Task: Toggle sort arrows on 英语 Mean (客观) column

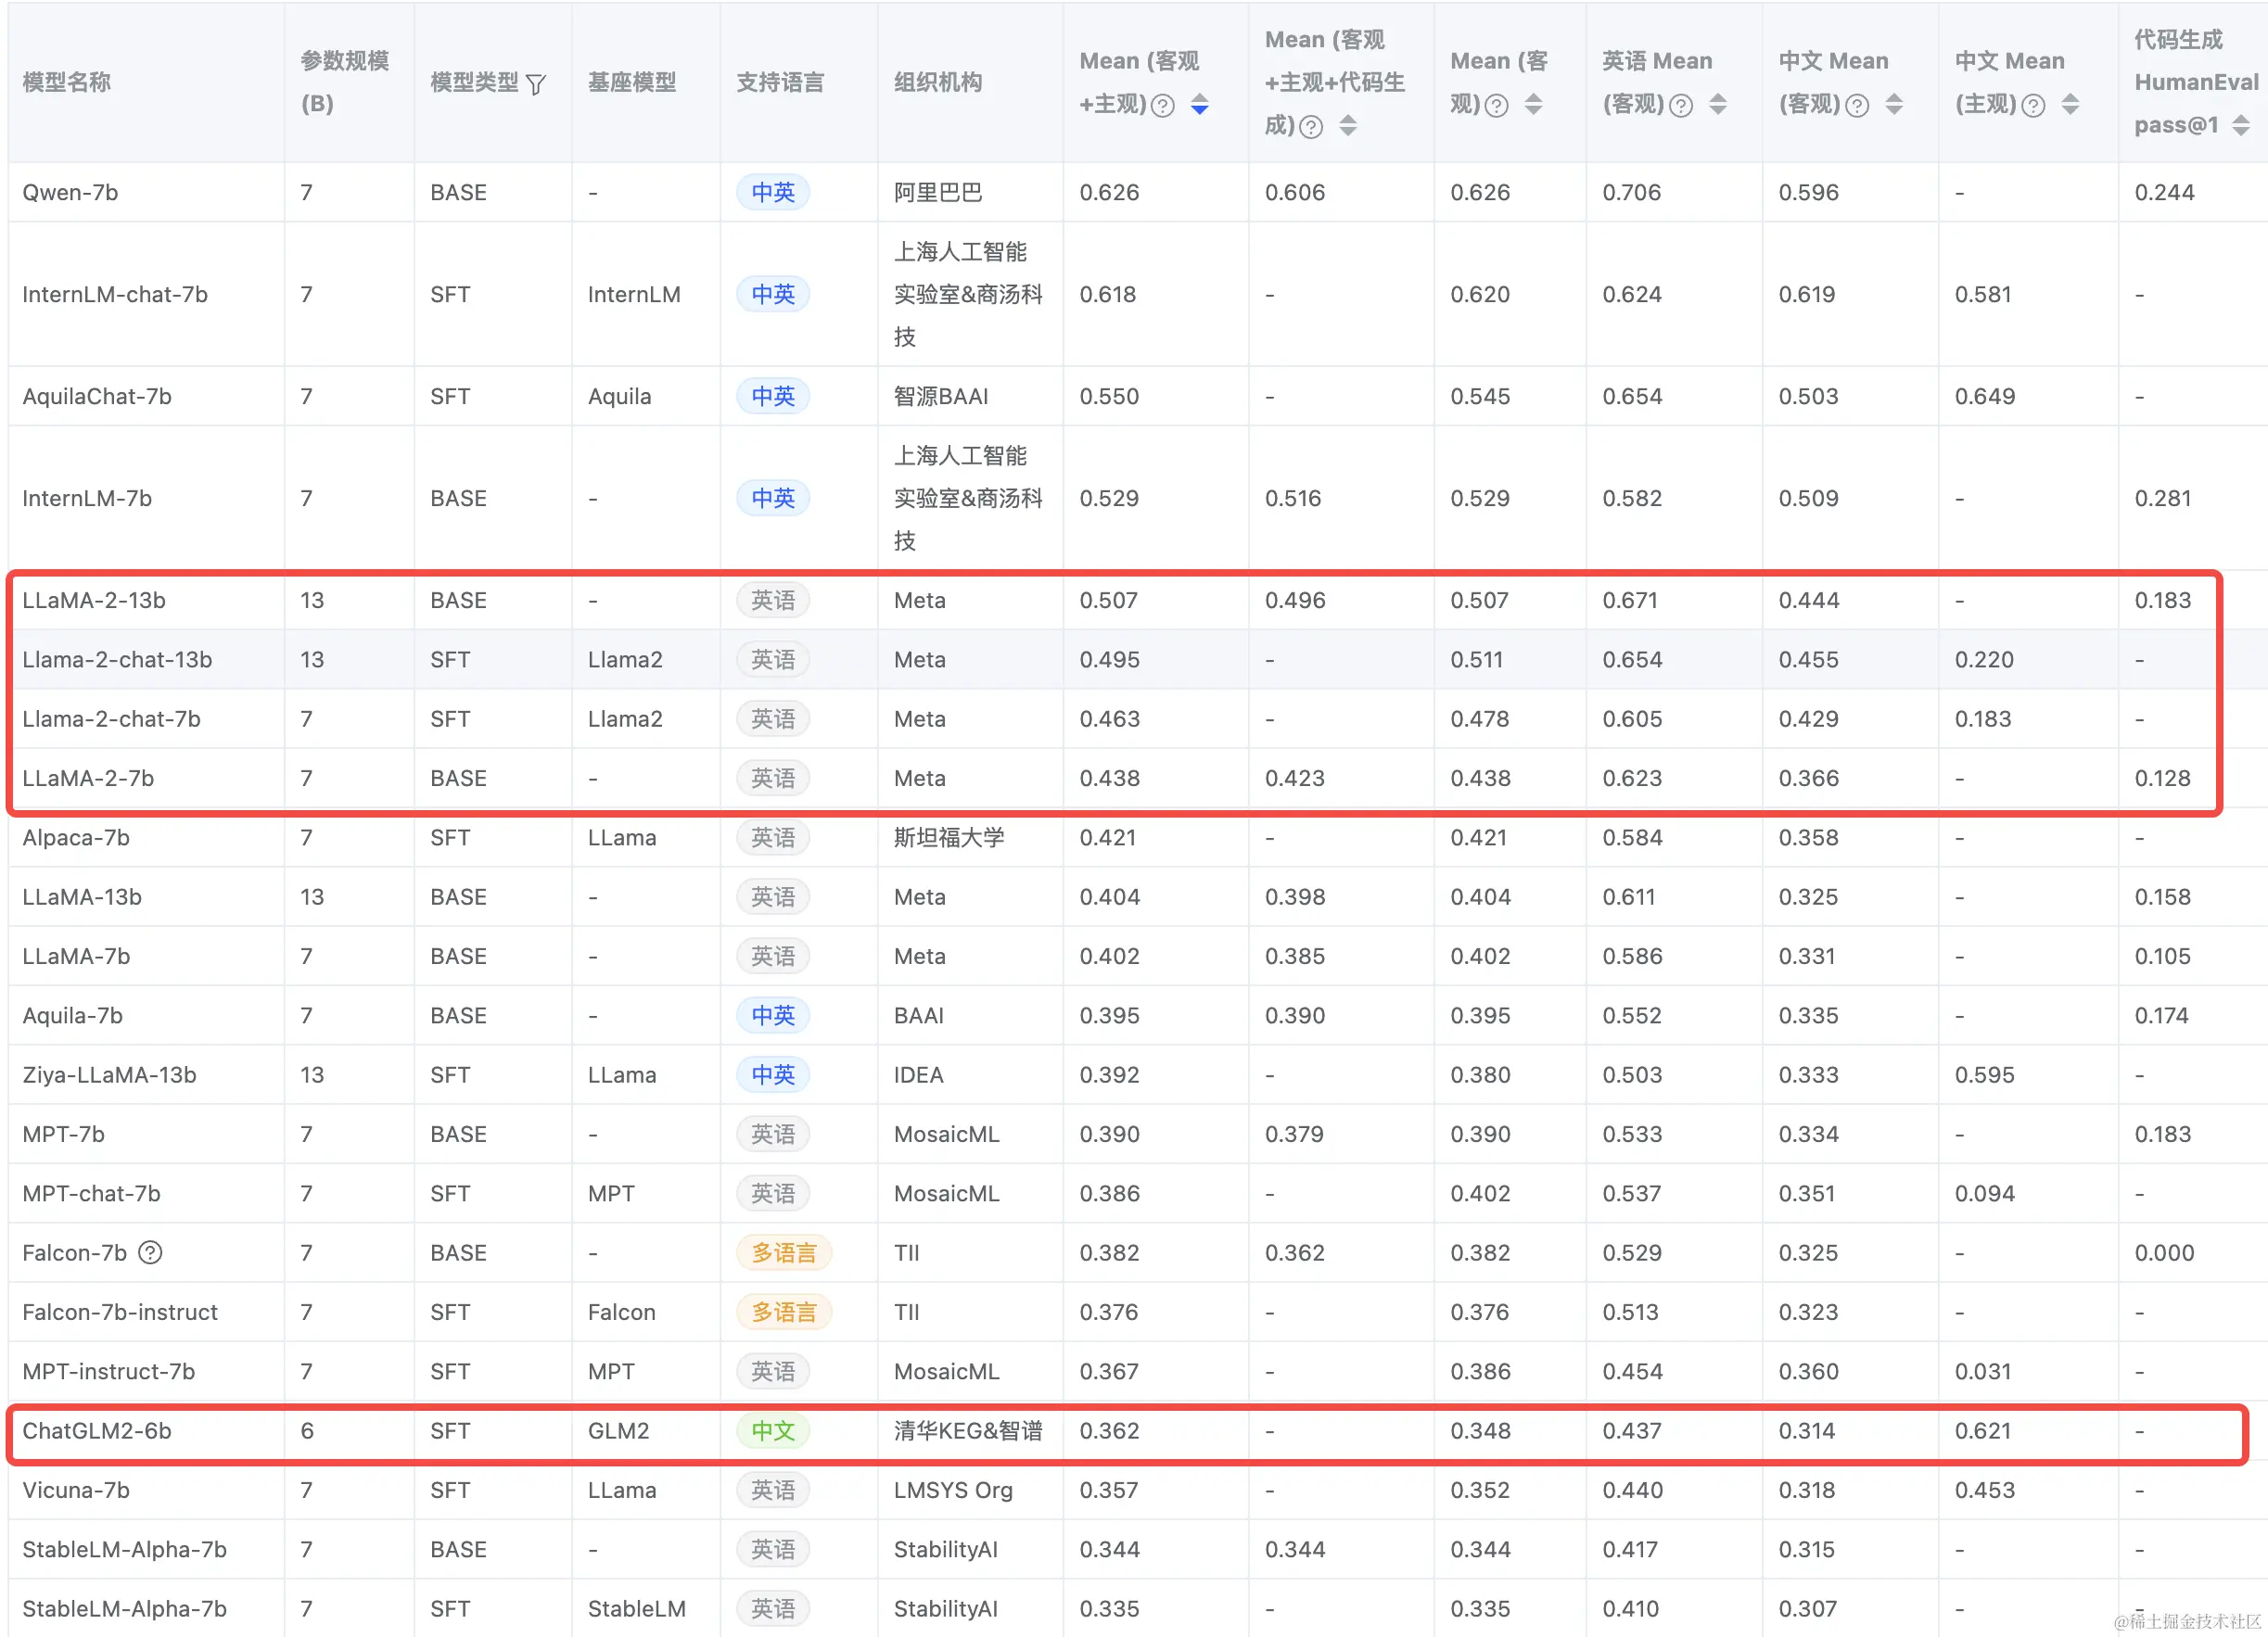Action: (1718, 104)
